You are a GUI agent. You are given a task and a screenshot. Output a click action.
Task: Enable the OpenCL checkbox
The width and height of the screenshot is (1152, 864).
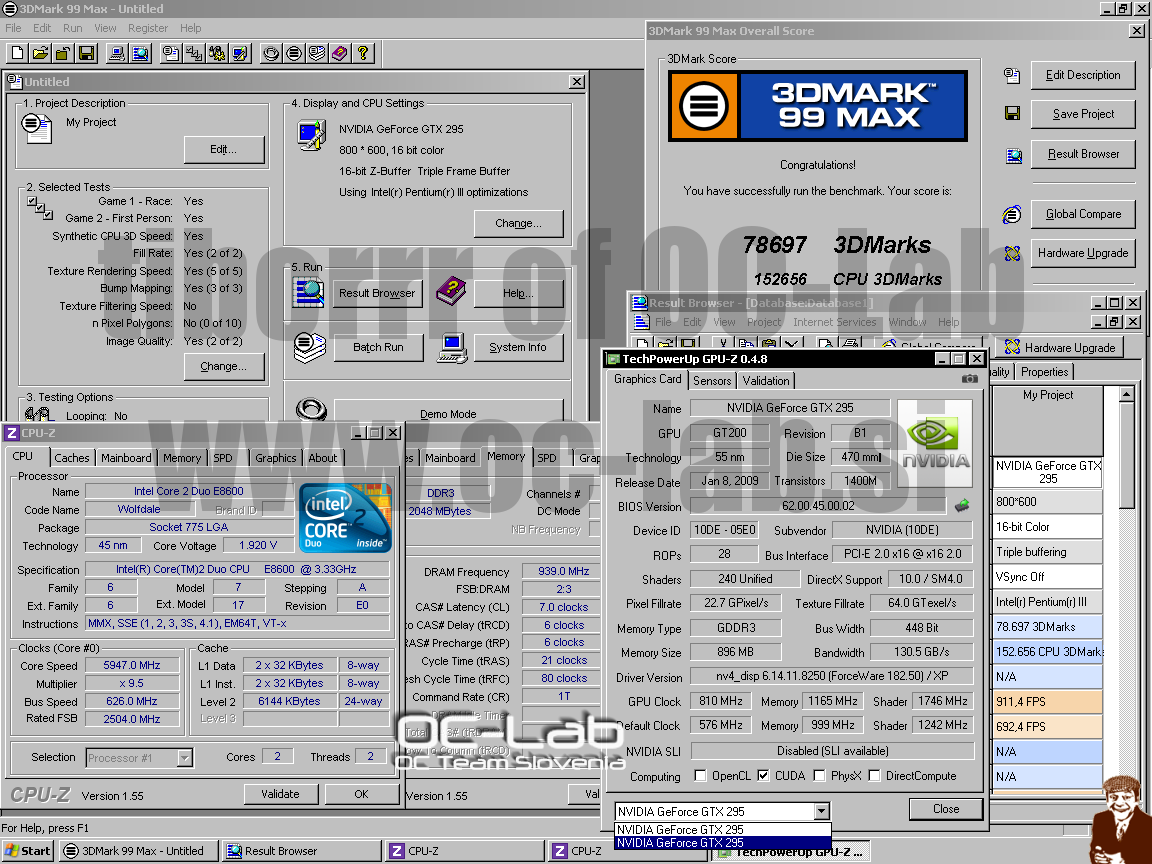(x=700, y=775)
